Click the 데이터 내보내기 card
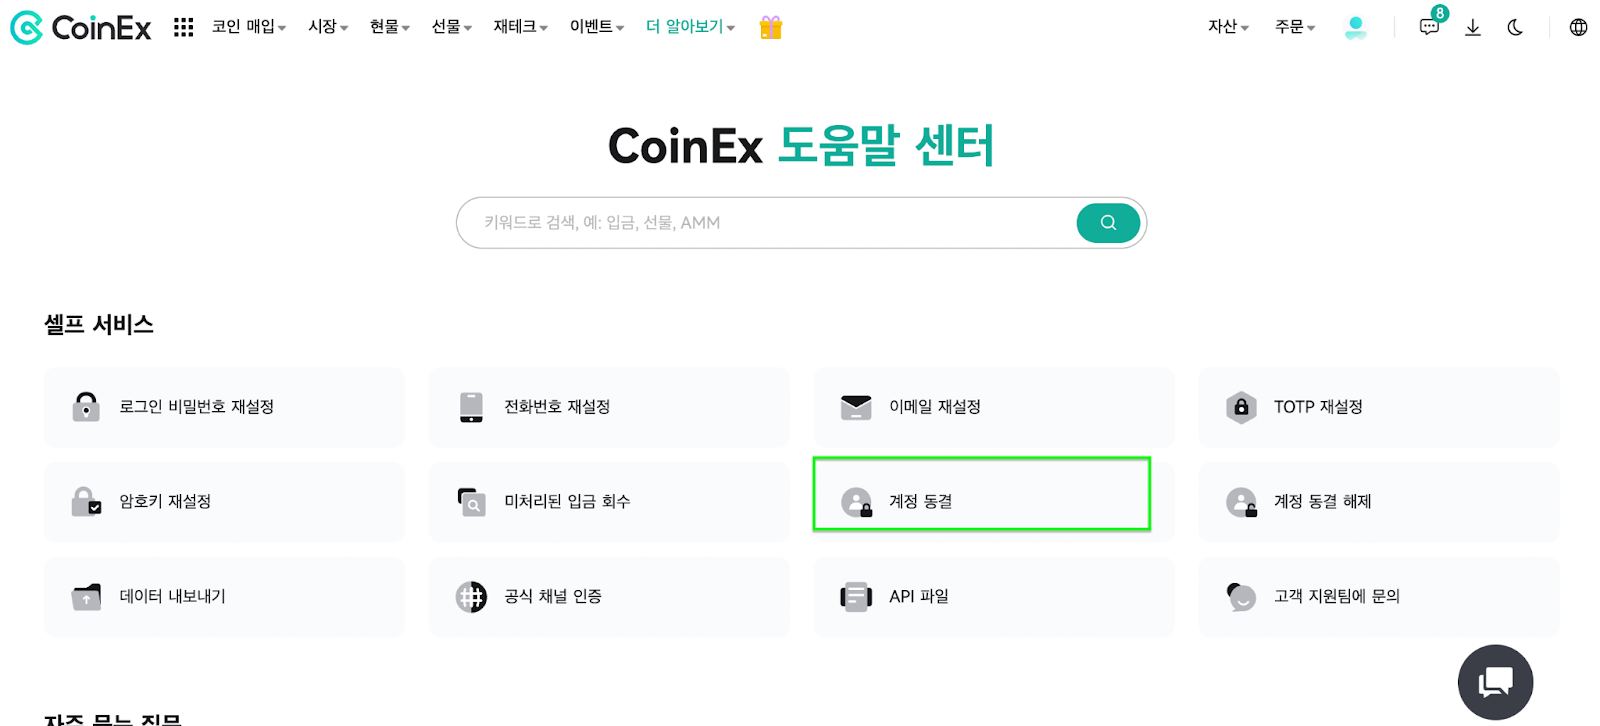The image size is (1600, 726). pos(224,597)
